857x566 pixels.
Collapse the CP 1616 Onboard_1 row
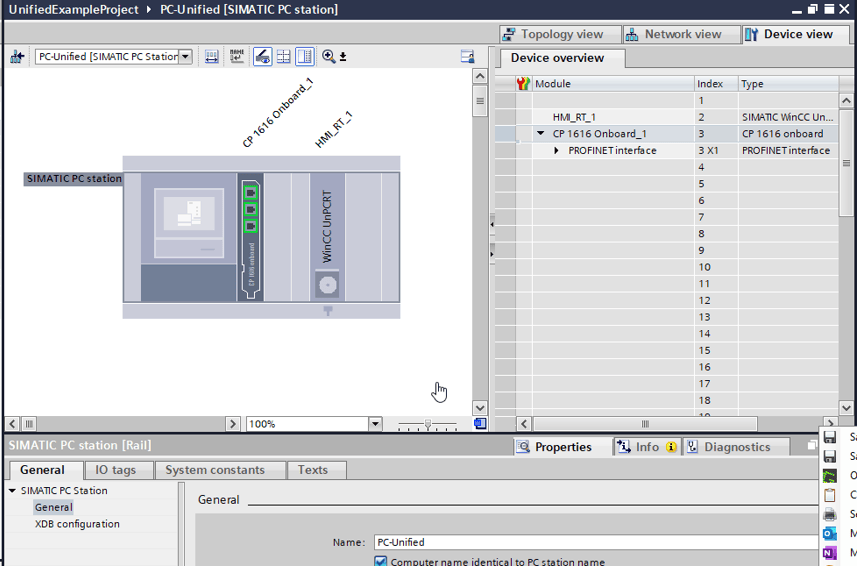[x=541, y=133]
